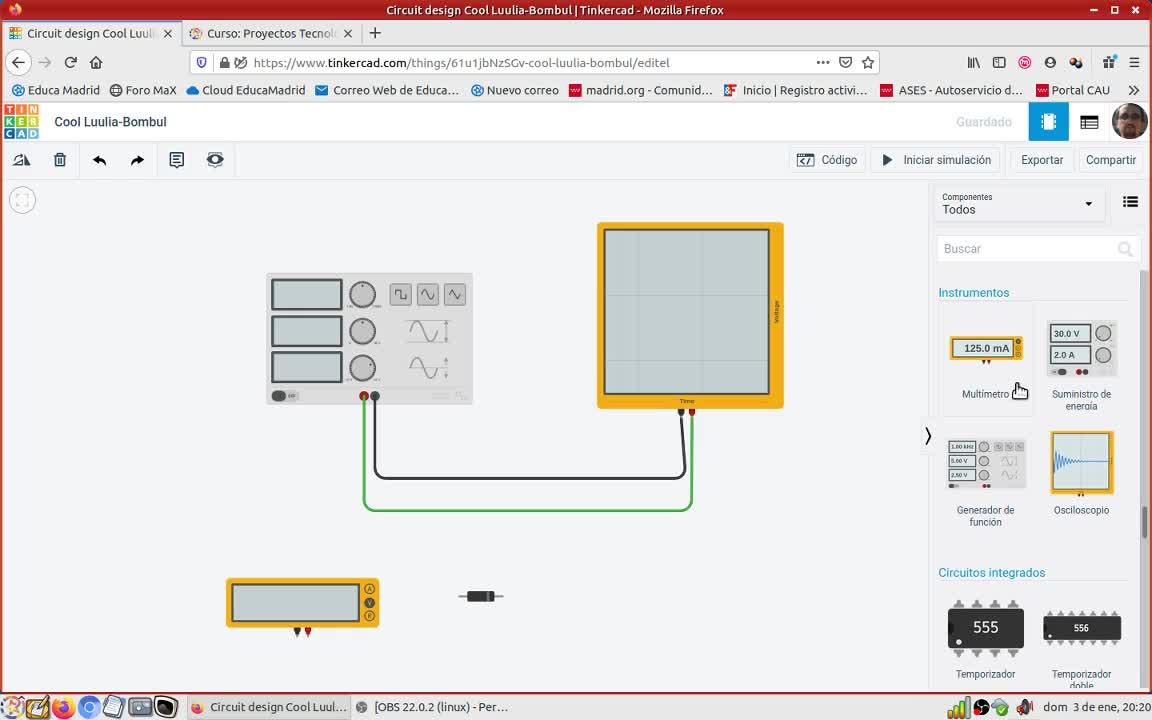Click the components panel vertical scrollbar
Image resolution: width=1152 pixels, height=720 pixels.
coord(1146,400)
